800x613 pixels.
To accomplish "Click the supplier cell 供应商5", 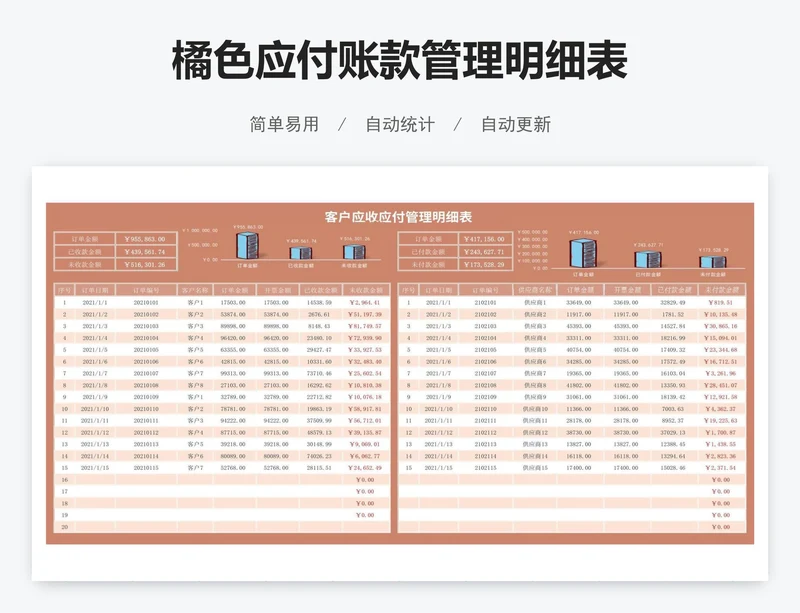I will 535,350.
